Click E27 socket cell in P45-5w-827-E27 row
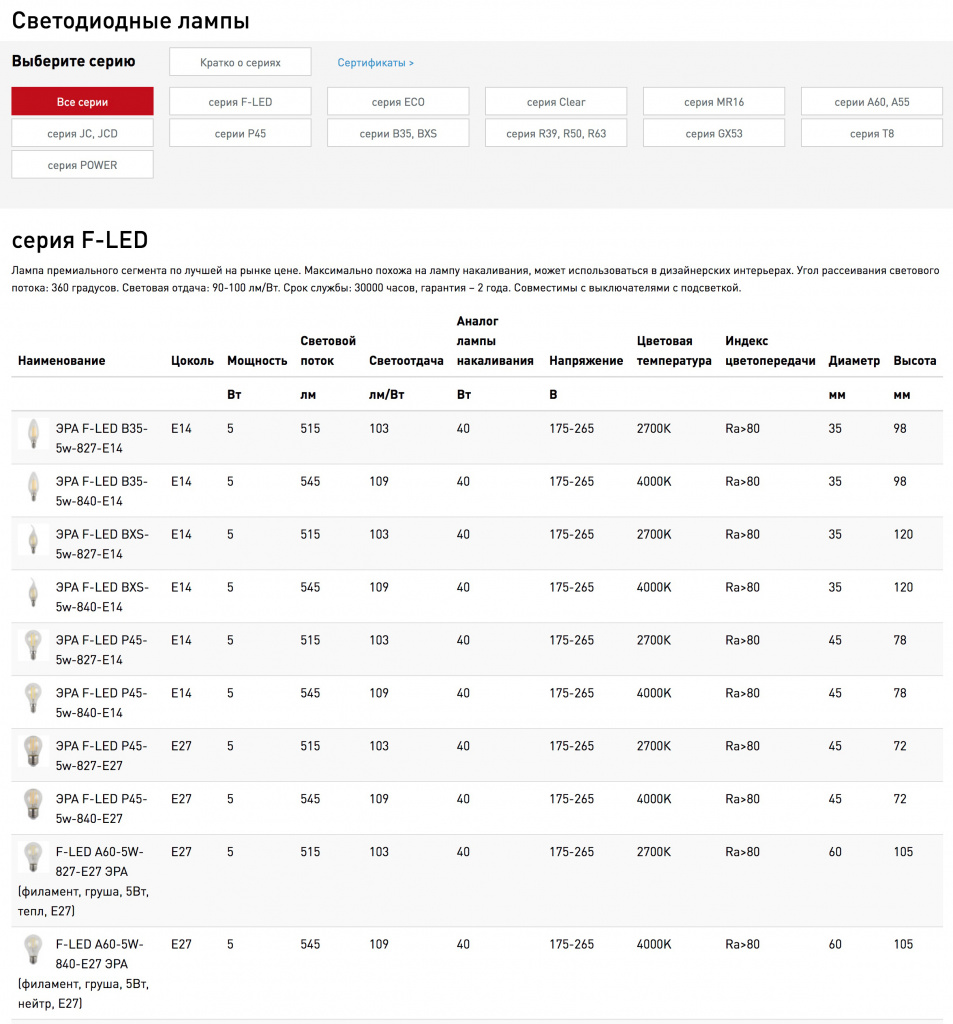 [181, 746]
